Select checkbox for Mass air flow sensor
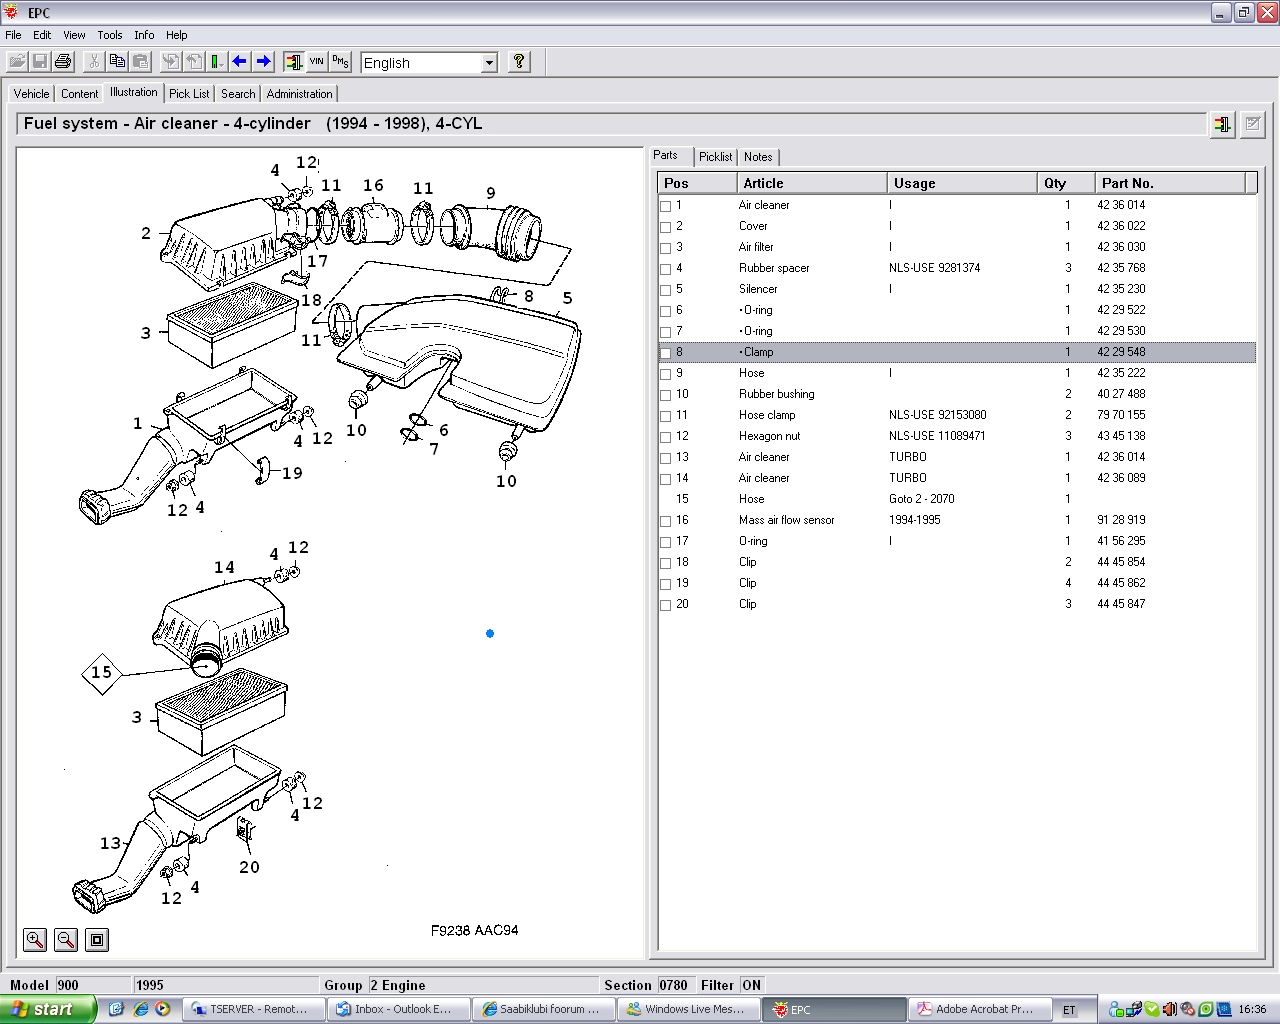This screenshot has height=1024, width=1280. [666, 521]
